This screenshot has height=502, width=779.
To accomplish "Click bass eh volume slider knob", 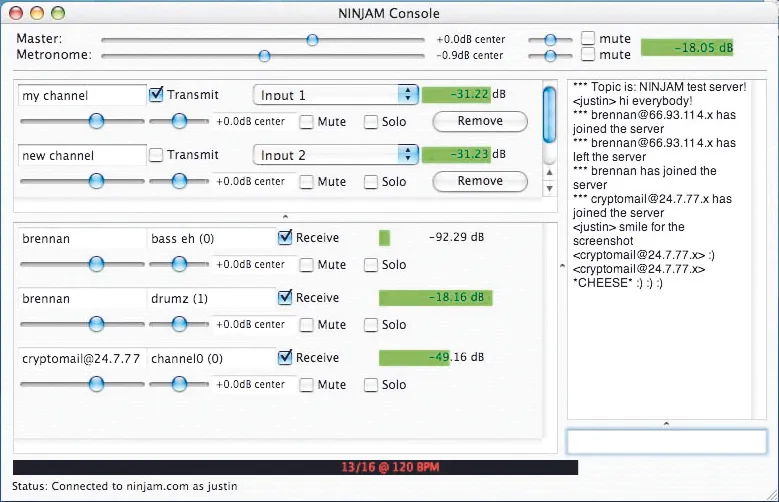I will 96,264.
